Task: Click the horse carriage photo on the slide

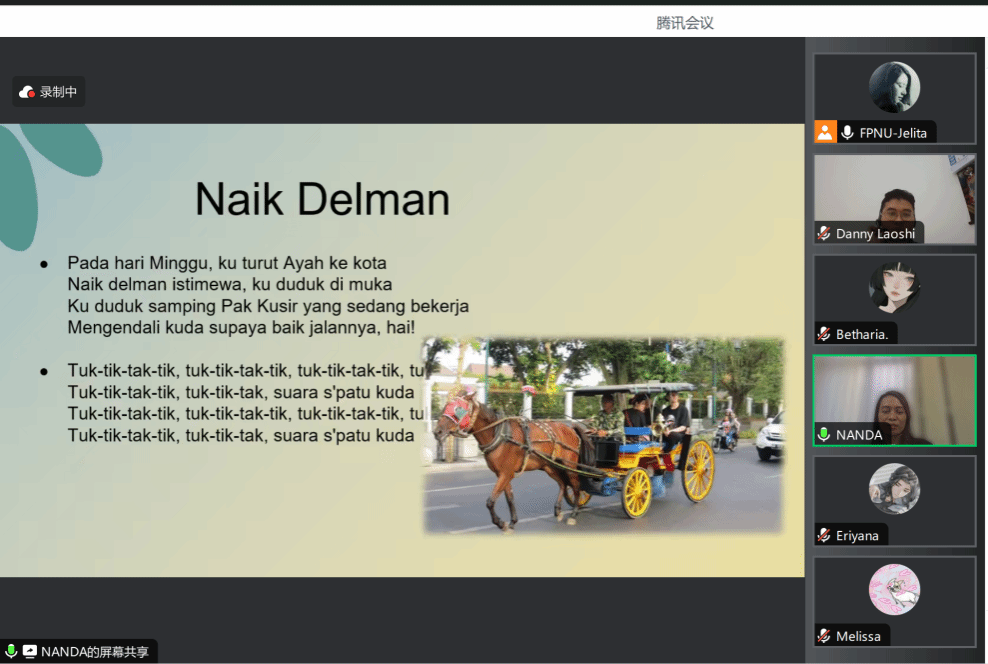Action: pos(603,435)
